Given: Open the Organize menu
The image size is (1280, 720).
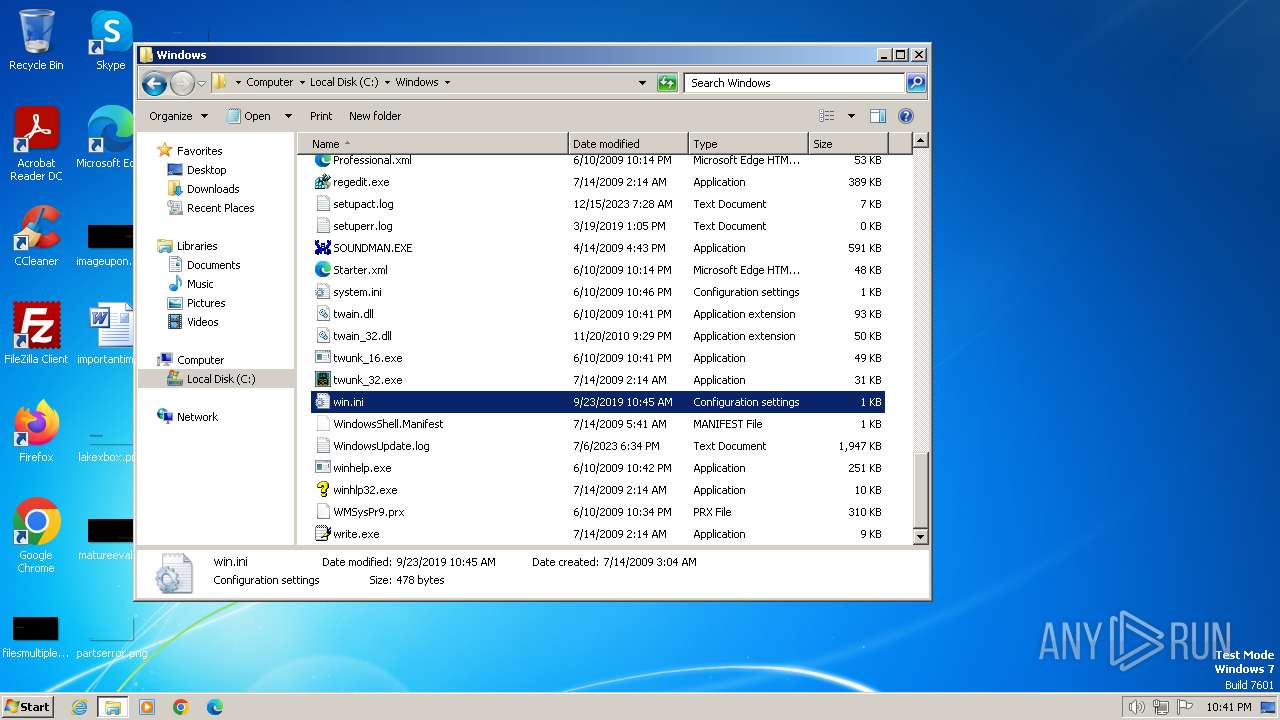Looking at the screenshot, I should [x=178, y=116].
